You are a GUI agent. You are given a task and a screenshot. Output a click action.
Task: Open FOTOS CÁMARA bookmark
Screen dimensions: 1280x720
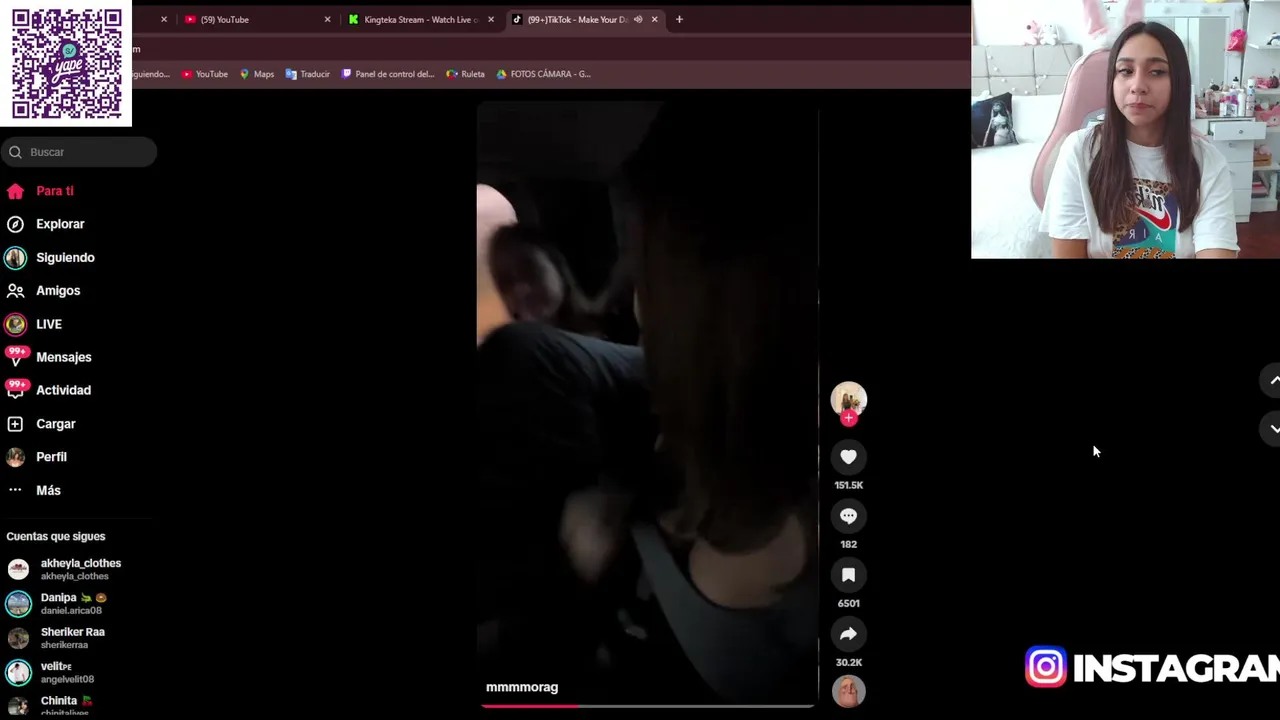[x=543, y=74]
